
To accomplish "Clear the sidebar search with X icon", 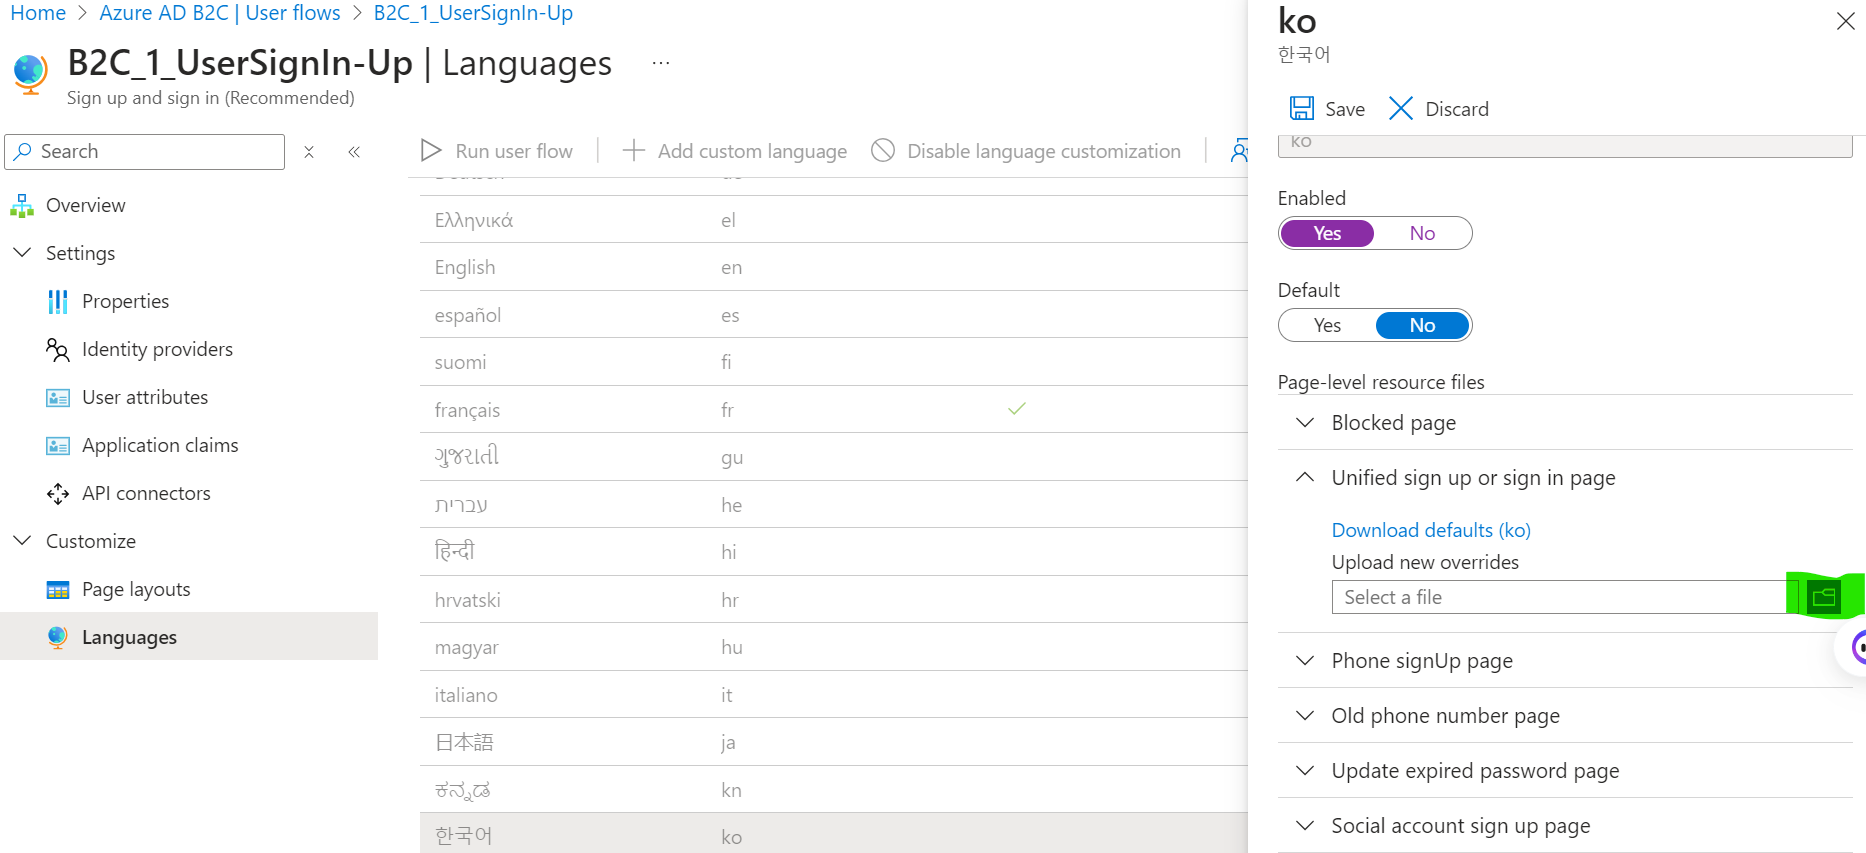I will tap(309, 152).
